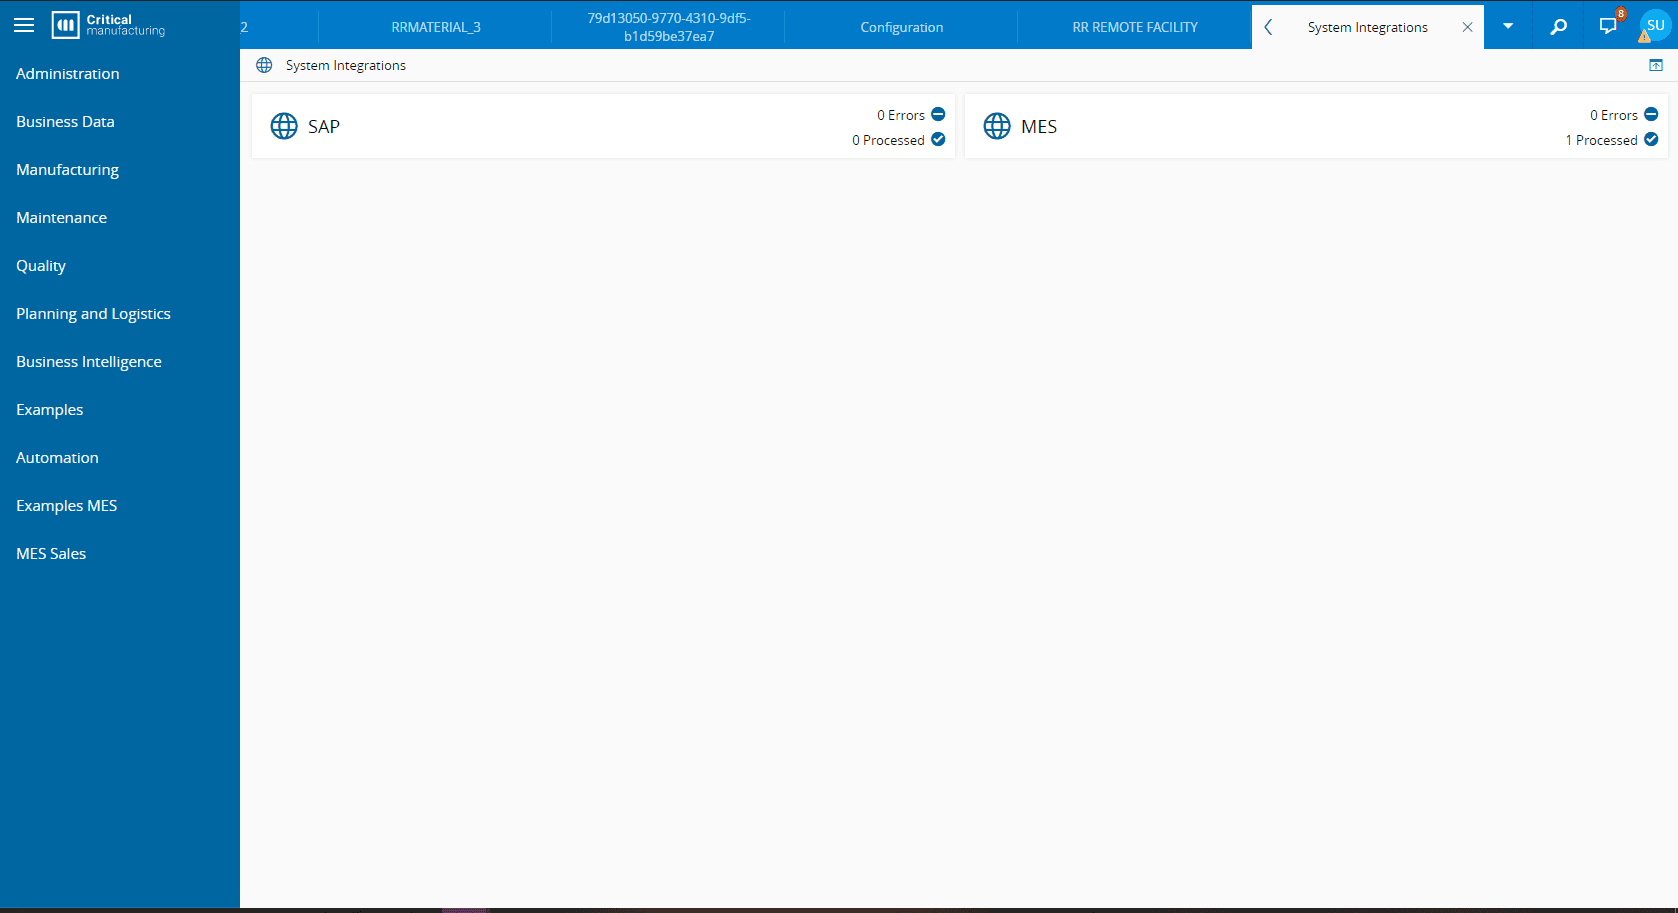Open the Business Data menu
The image size is (1678, 913).
coord(120,122)
